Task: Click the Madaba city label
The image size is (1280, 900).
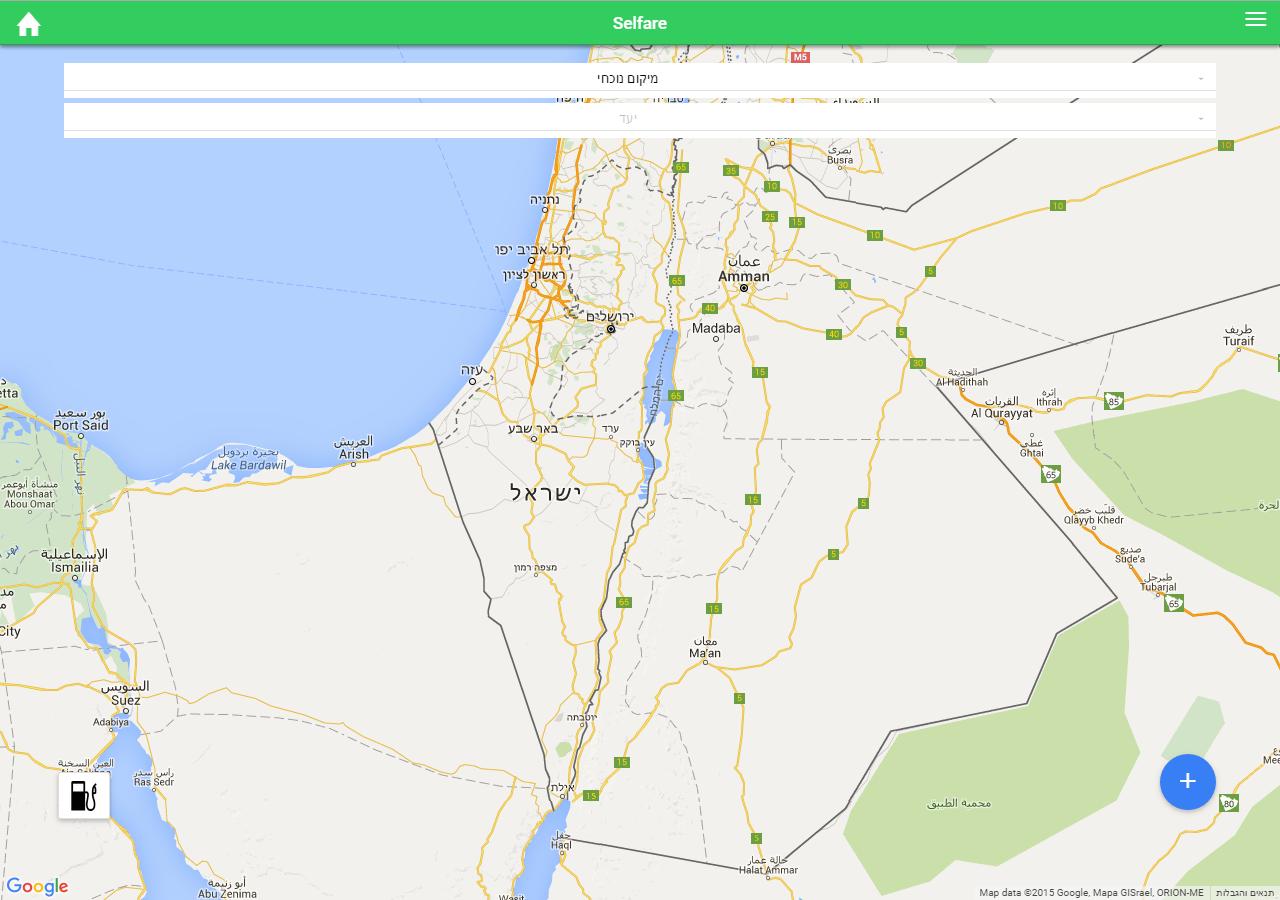Action: click(x=716, y=328)
